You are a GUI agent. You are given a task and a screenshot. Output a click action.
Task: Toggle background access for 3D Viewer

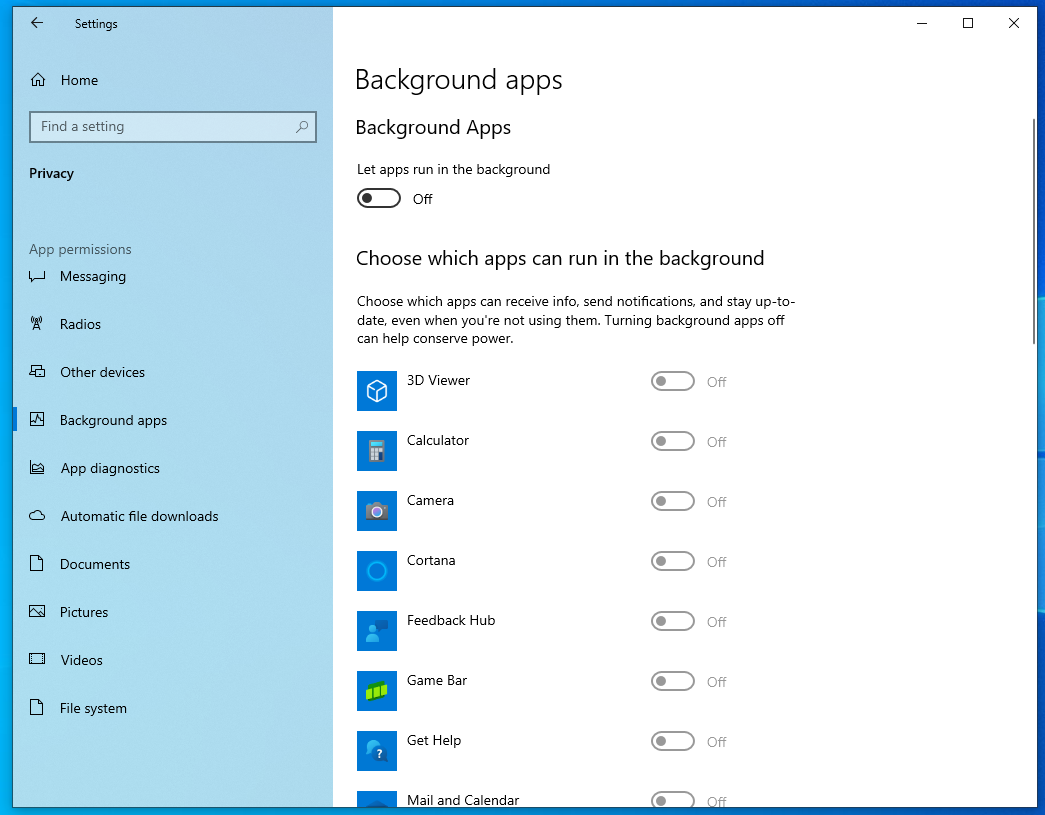coord(672,381)
